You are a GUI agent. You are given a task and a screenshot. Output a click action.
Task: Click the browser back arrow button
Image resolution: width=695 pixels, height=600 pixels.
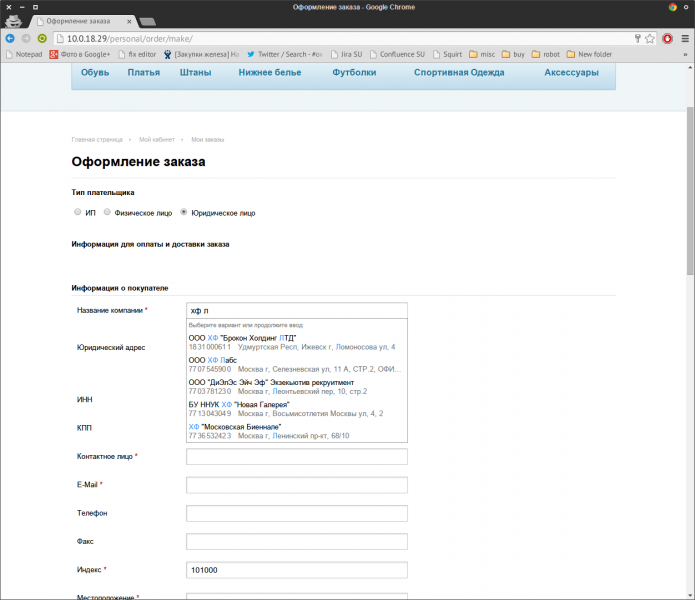10,38
